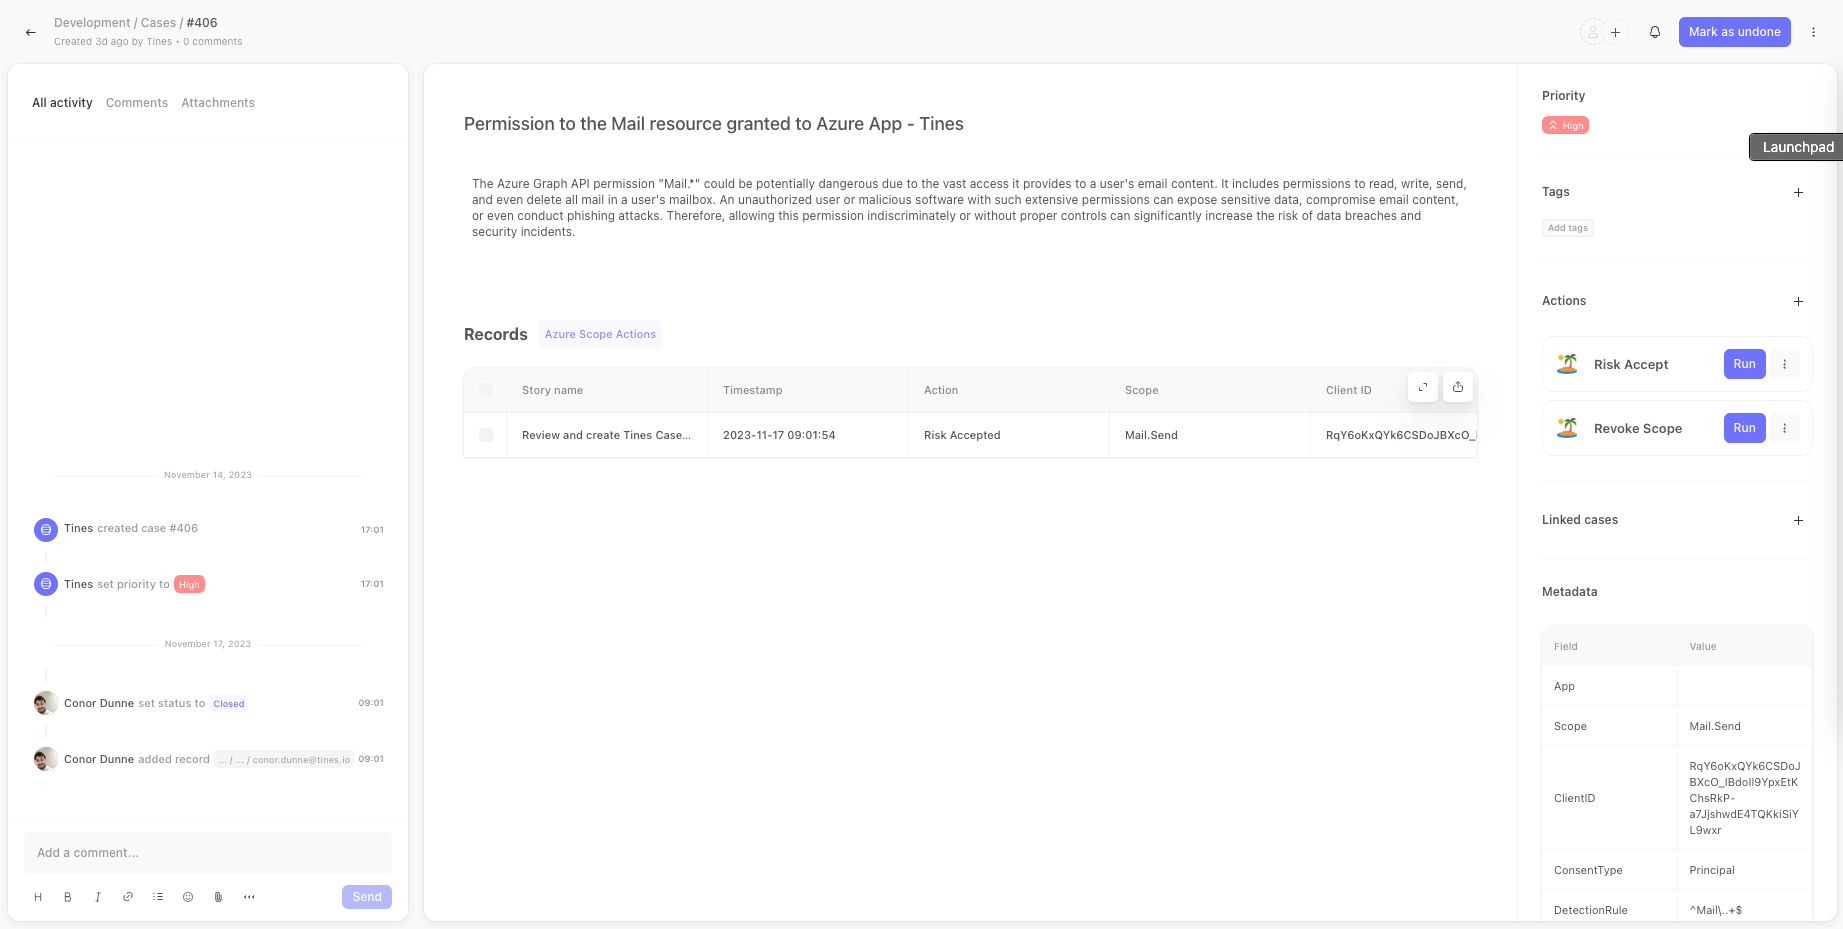
Task: Select the Review and create Tines row checkbox
Action: 486,435
